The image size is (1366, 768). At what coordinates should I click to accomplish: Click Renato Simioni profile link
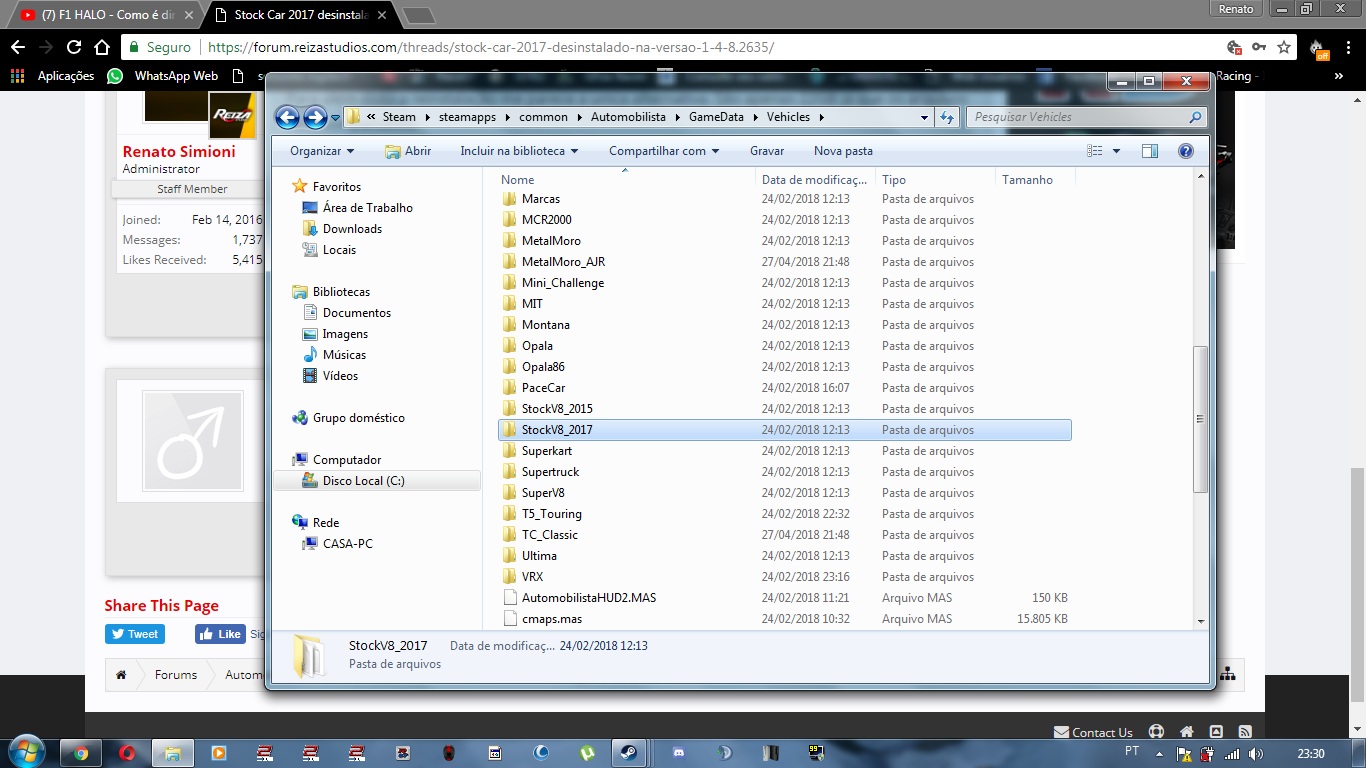coord(179,152)
